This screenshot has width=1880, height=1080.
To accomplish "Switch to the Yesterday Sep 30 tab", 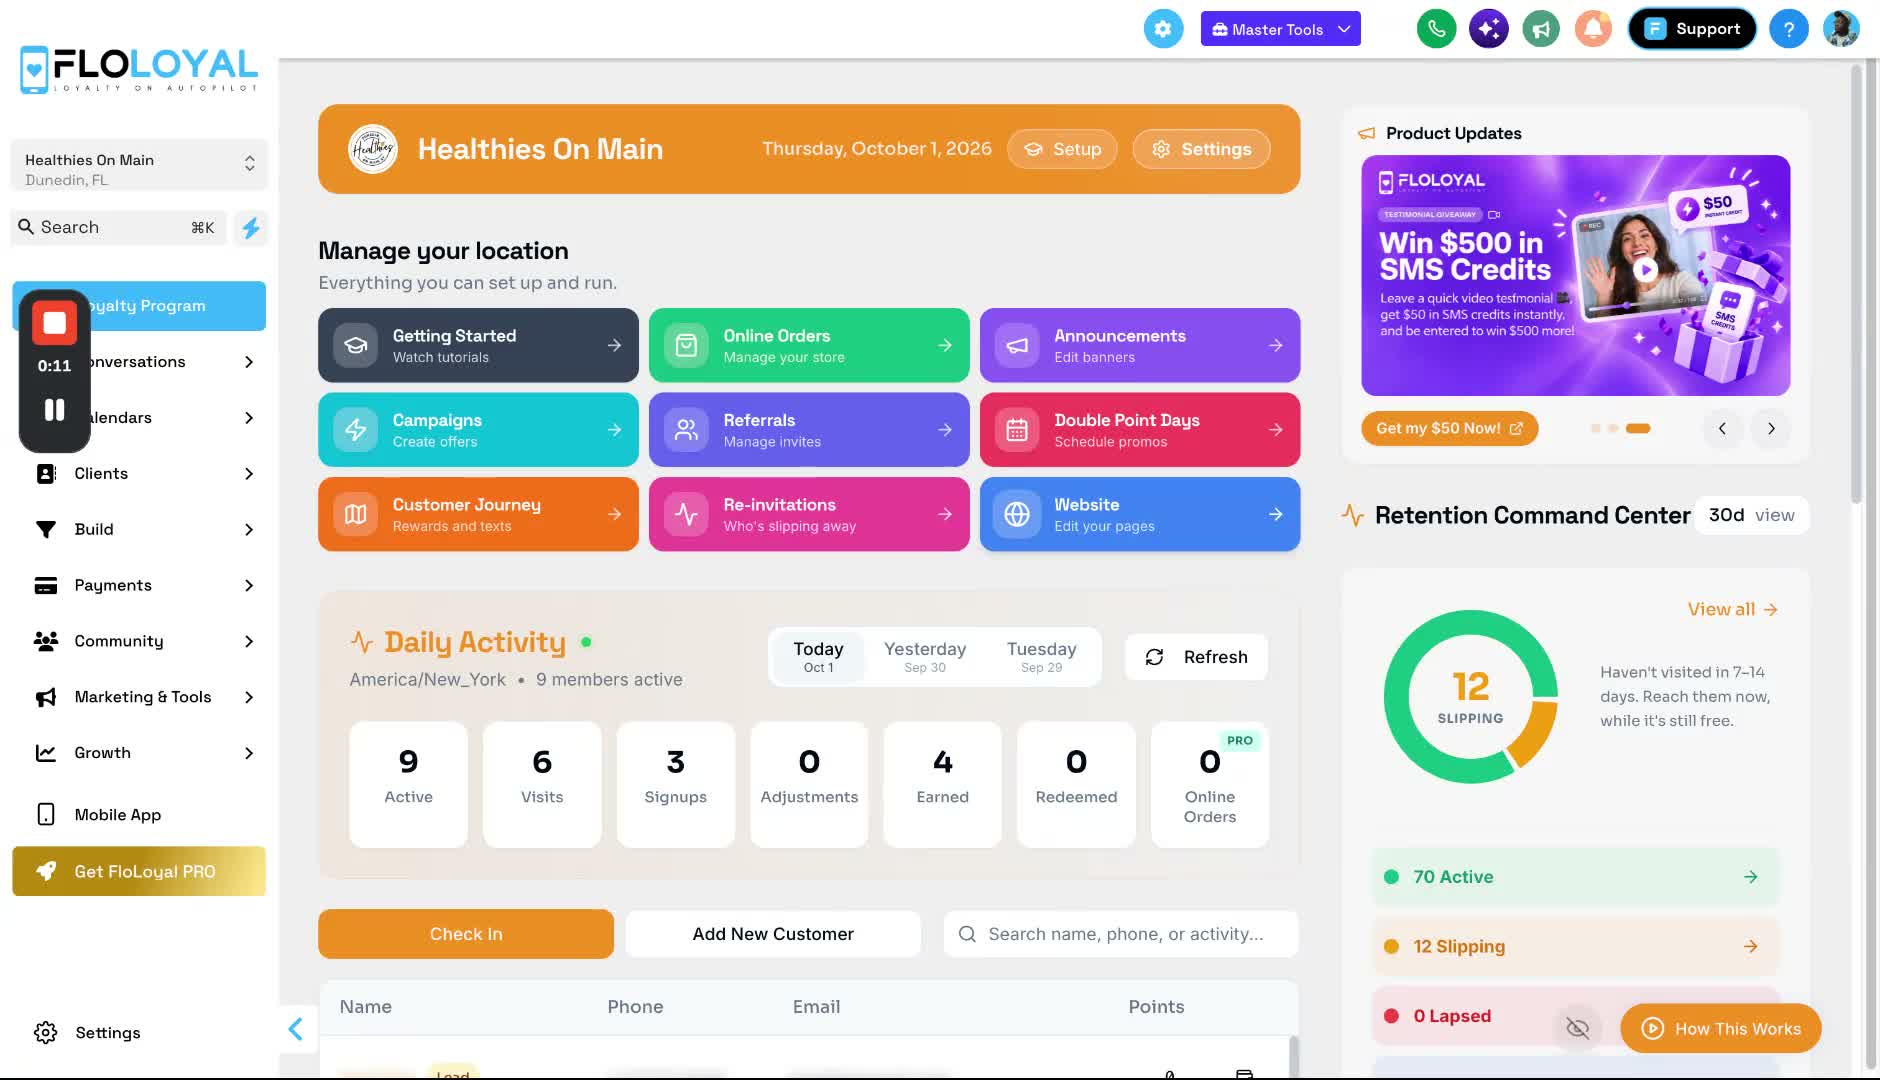I will pyautogui.click(x=925, y=657).
